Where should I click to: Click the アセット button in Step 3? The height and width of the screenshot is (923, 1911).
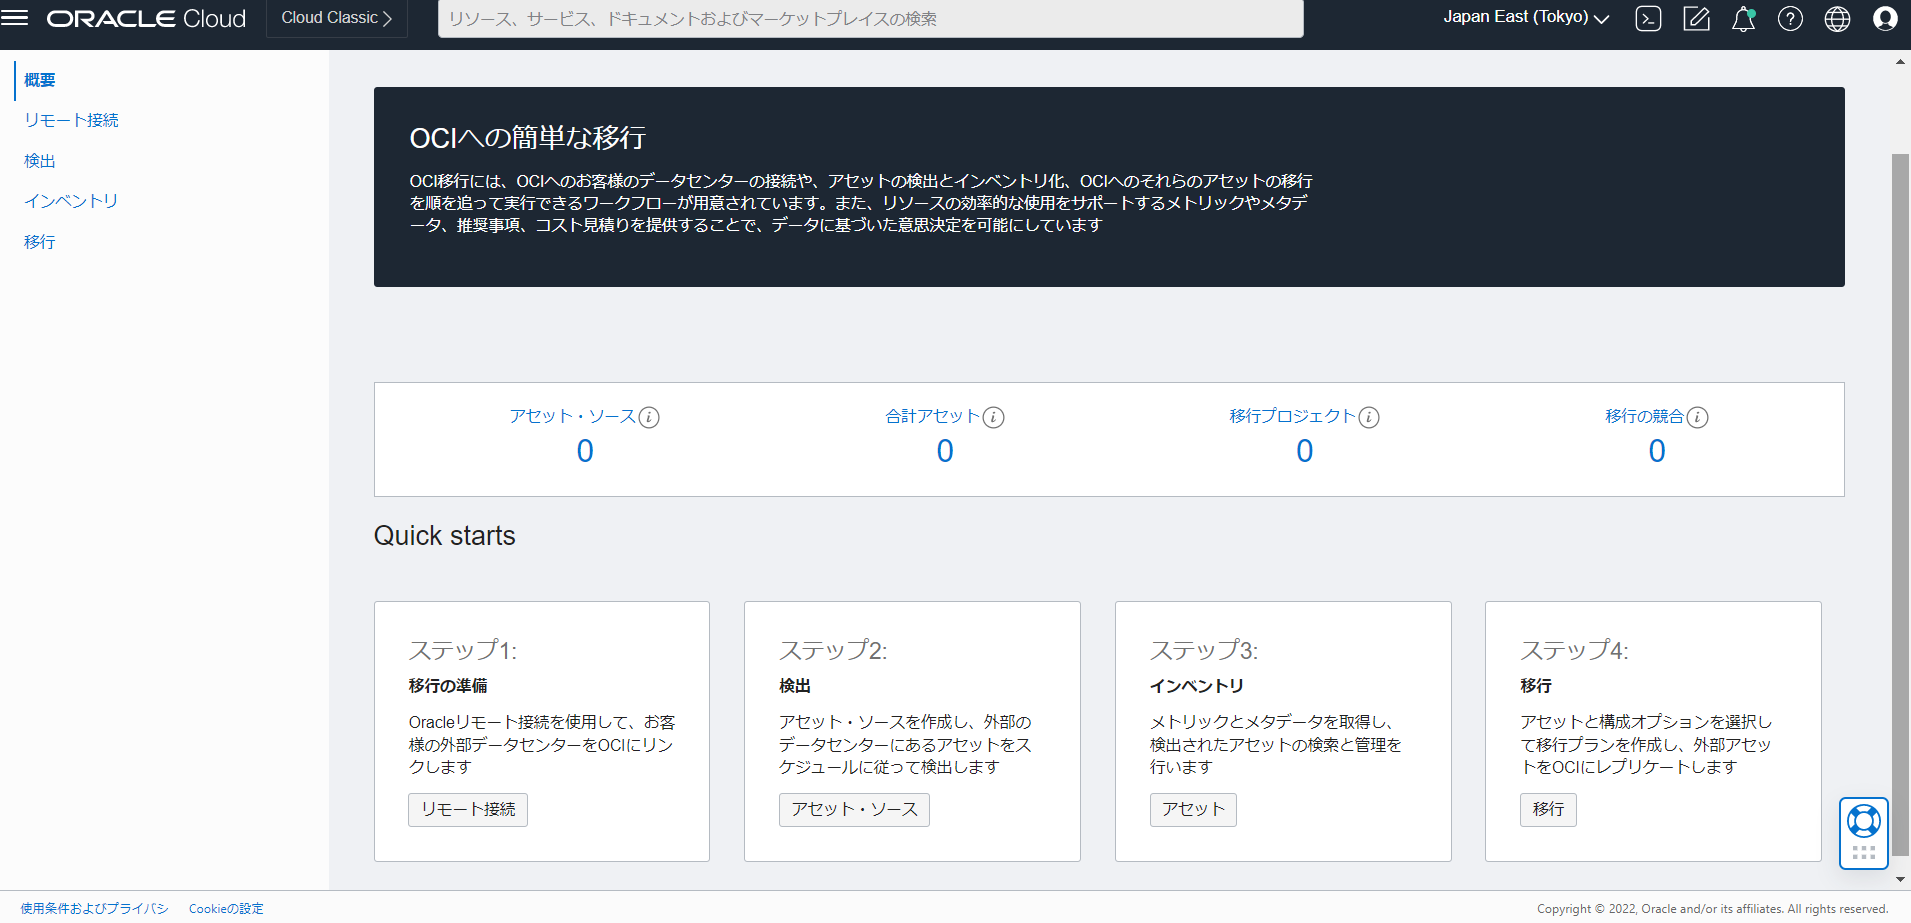tap(1193, 810)
